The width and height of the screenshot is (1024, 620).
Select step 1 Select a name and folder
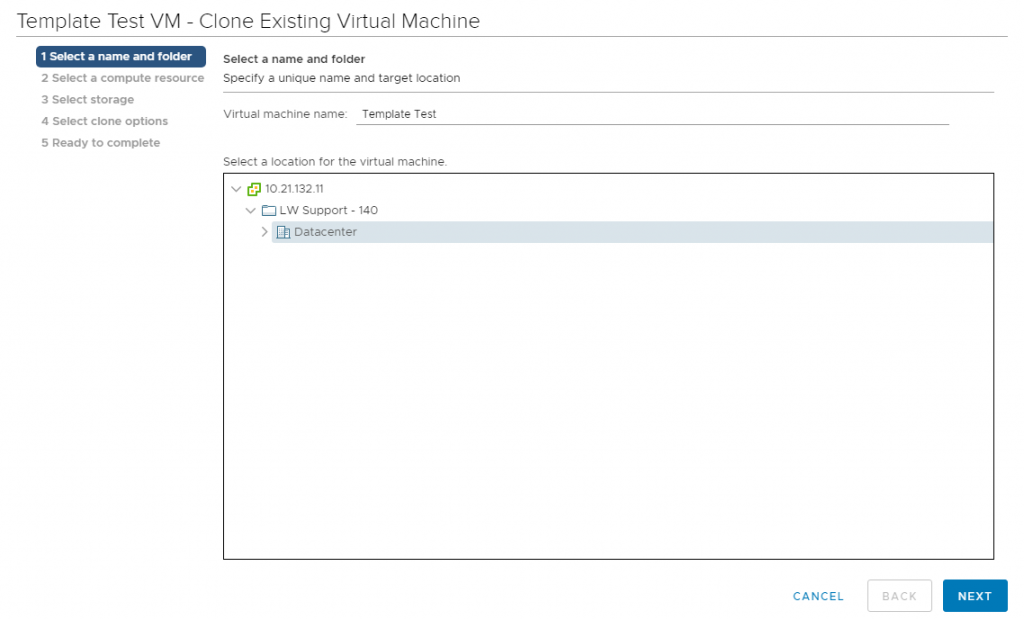(120, 56)
